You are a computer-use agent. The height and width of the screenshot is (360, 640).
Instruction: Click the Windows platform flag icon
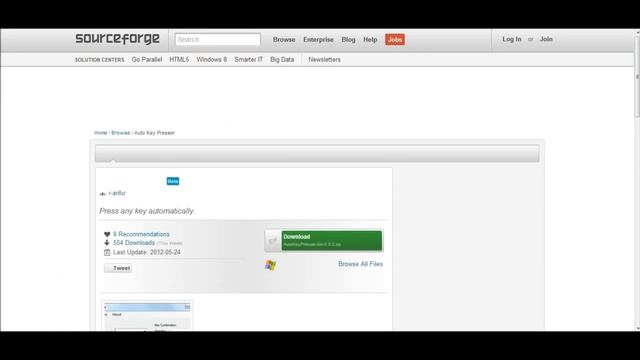pos(270,265)
